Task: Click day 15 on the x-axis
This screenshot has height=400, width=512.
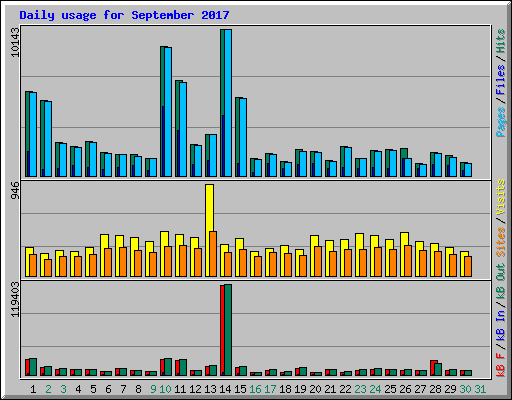Action: tap(240, 389)
